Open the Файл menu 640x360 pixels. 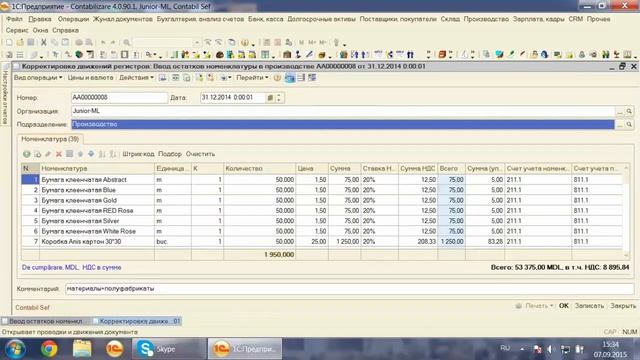click(x=14, y=19)
